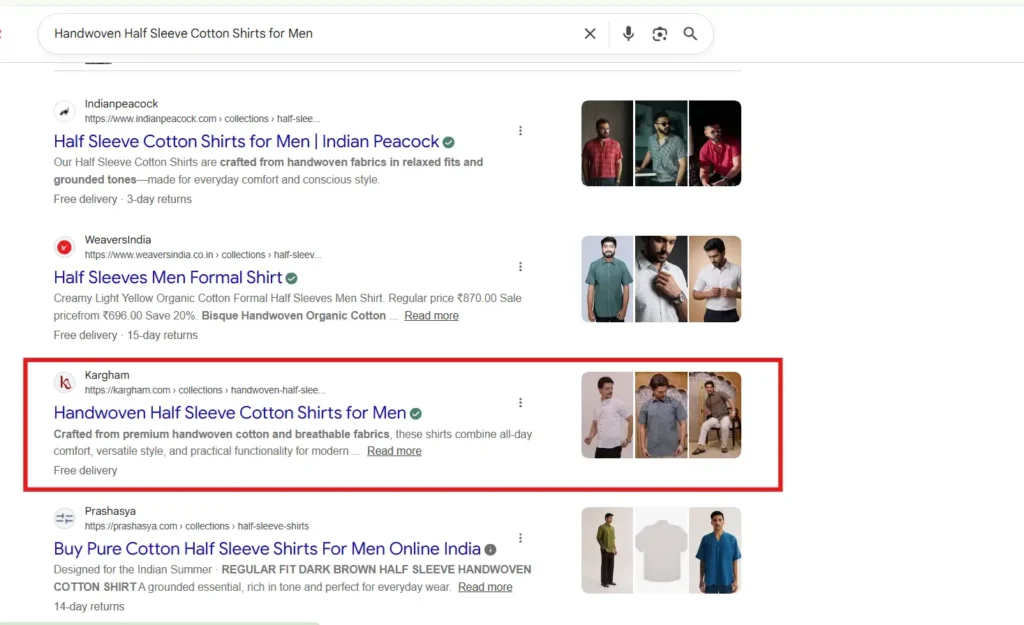The height and width of the screenshot is (625, 1024).
Task: Submit search with the magnifier icon
Action: click(x=690, y=33)
